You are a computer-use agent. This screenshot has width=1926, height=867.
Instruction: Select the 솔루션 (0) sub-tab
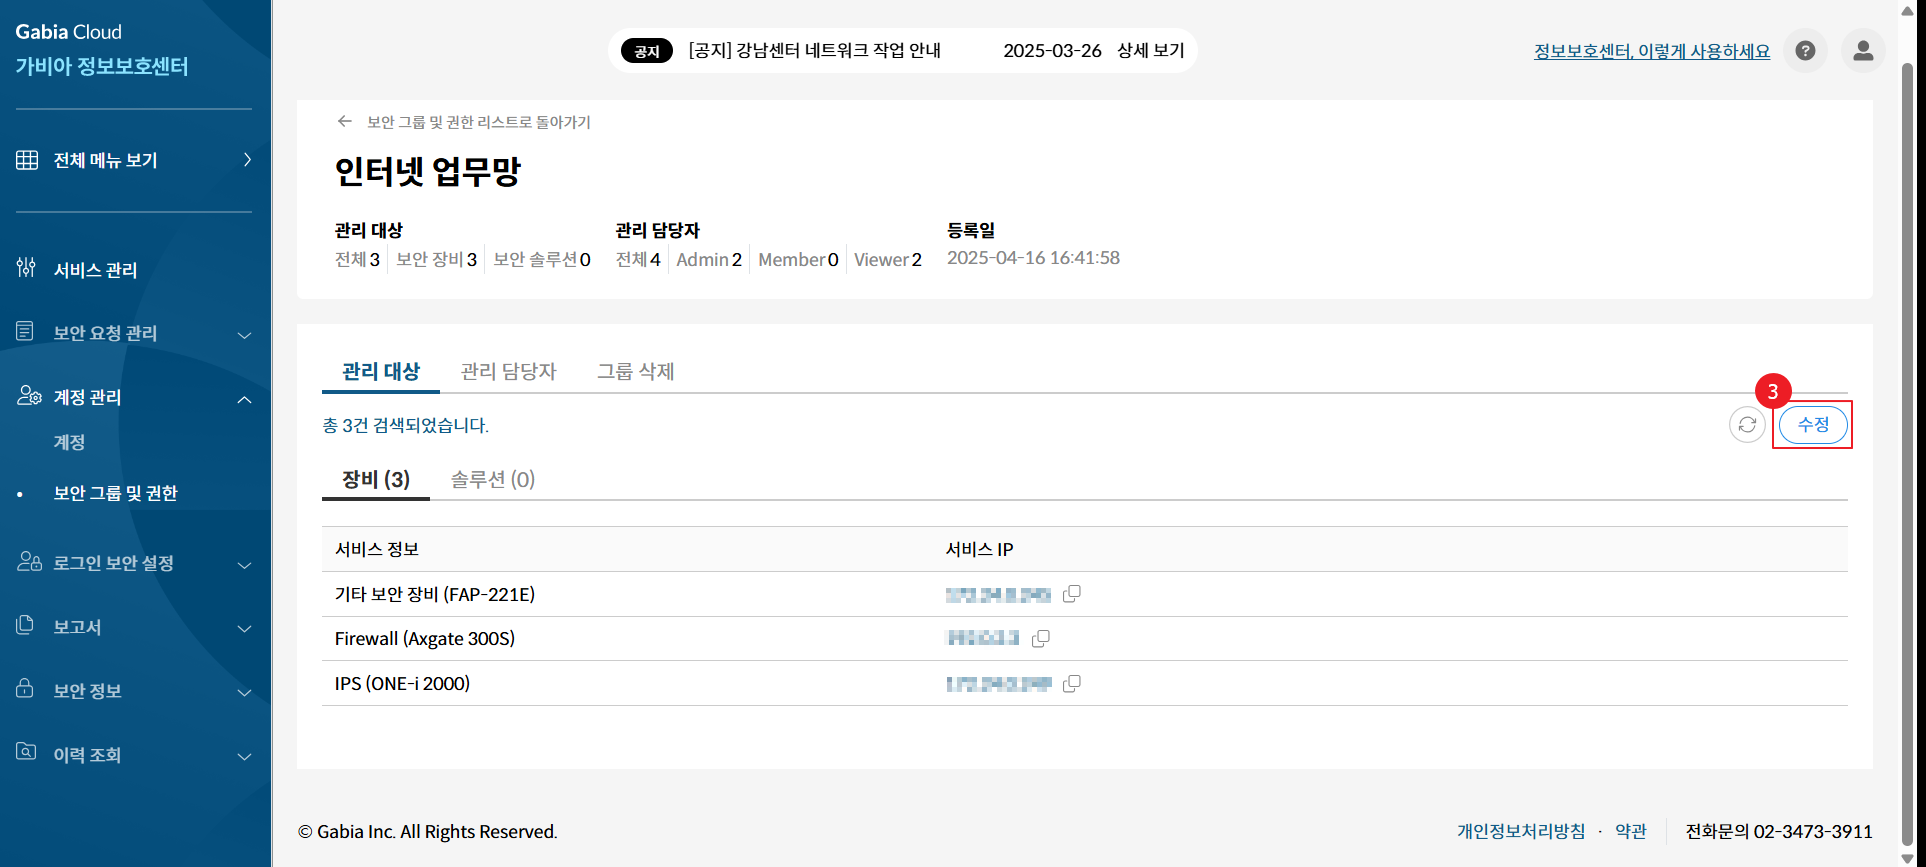click(x=493, y=479)
